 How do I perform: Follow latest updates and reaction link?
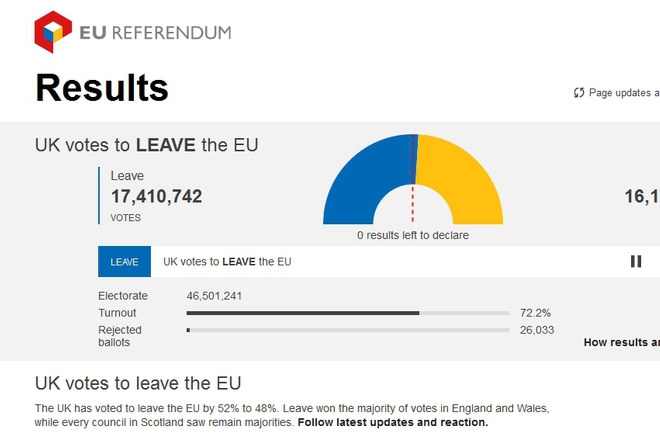(x=393, y=422)
